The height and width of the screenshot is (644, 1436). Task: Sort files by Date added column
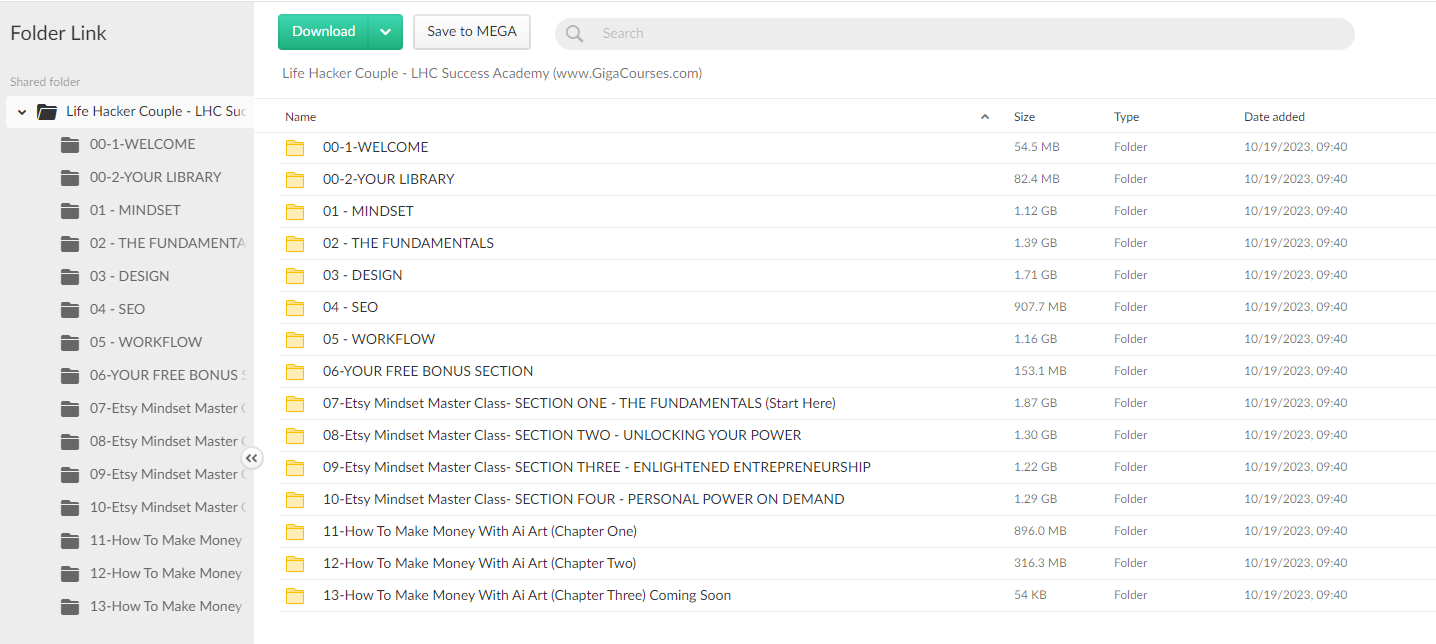(x=1274, y=117)
